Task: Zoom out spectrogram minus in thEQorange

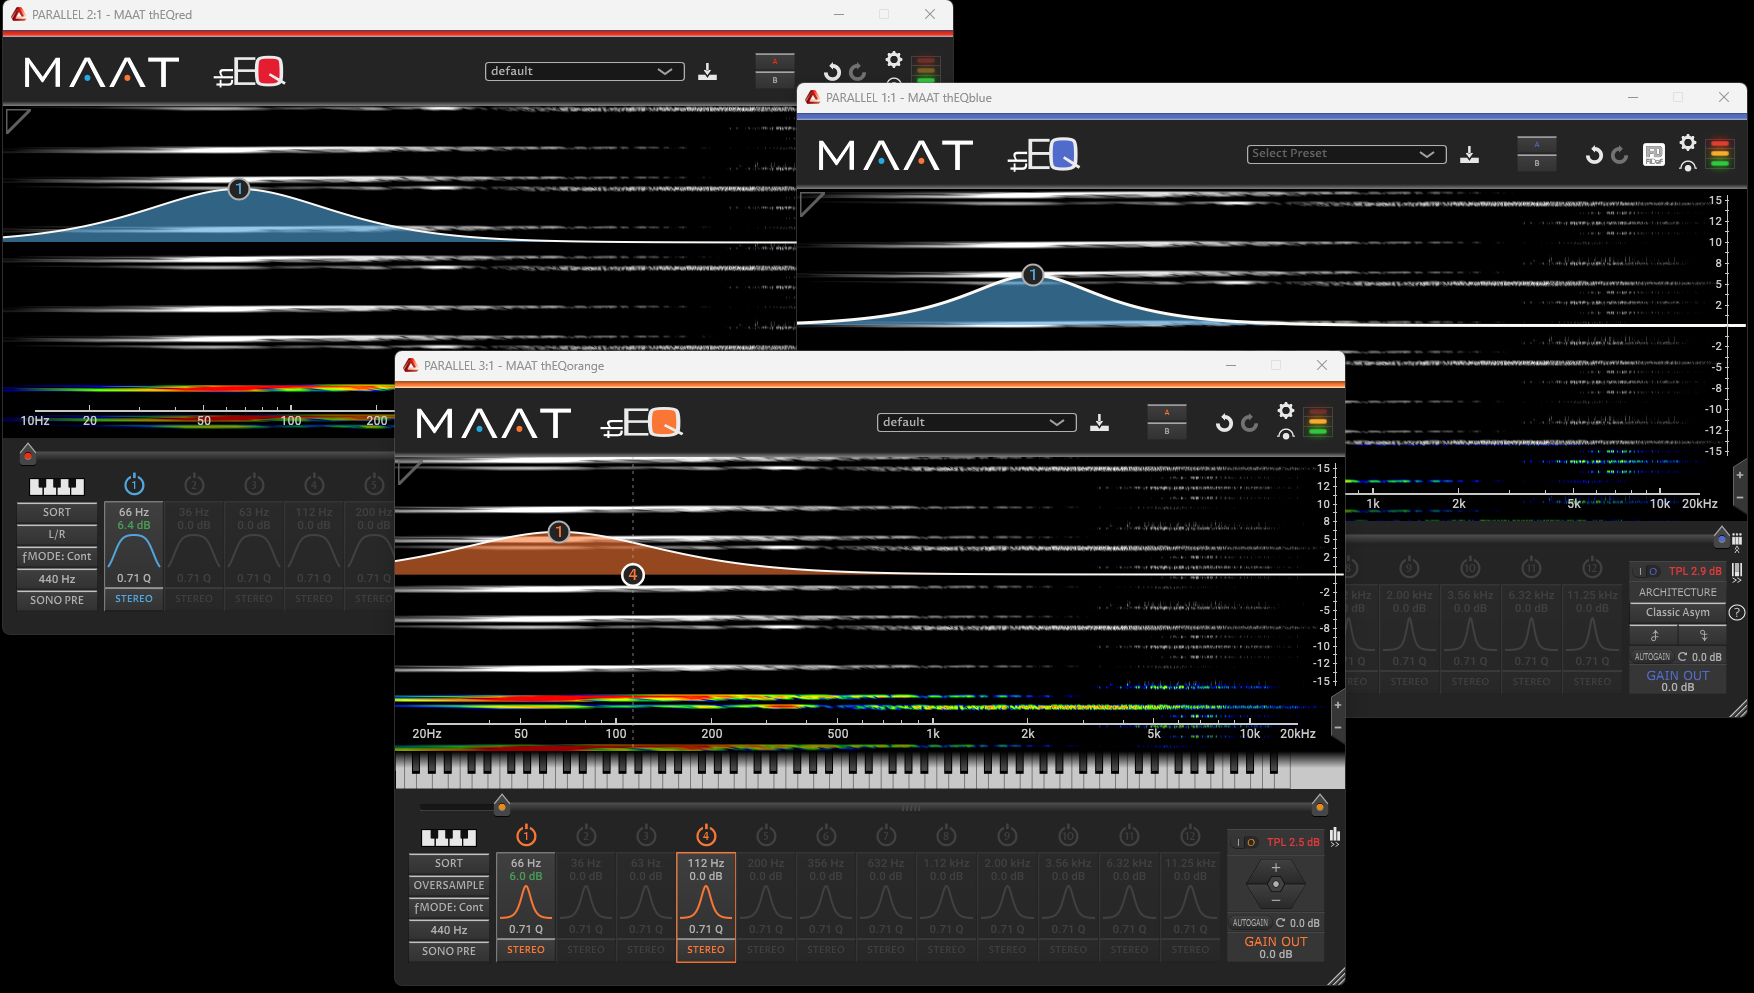Action: pyautogui.click(x=1338, y=728)
